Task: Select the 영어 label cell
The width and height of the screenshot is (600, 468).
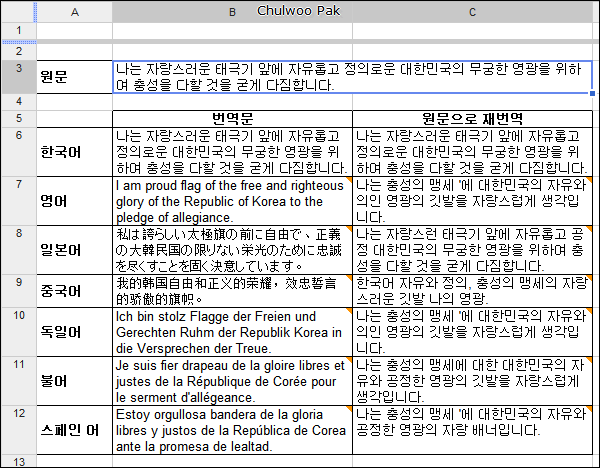Action: pyautogui.click(x=75, y=201)
